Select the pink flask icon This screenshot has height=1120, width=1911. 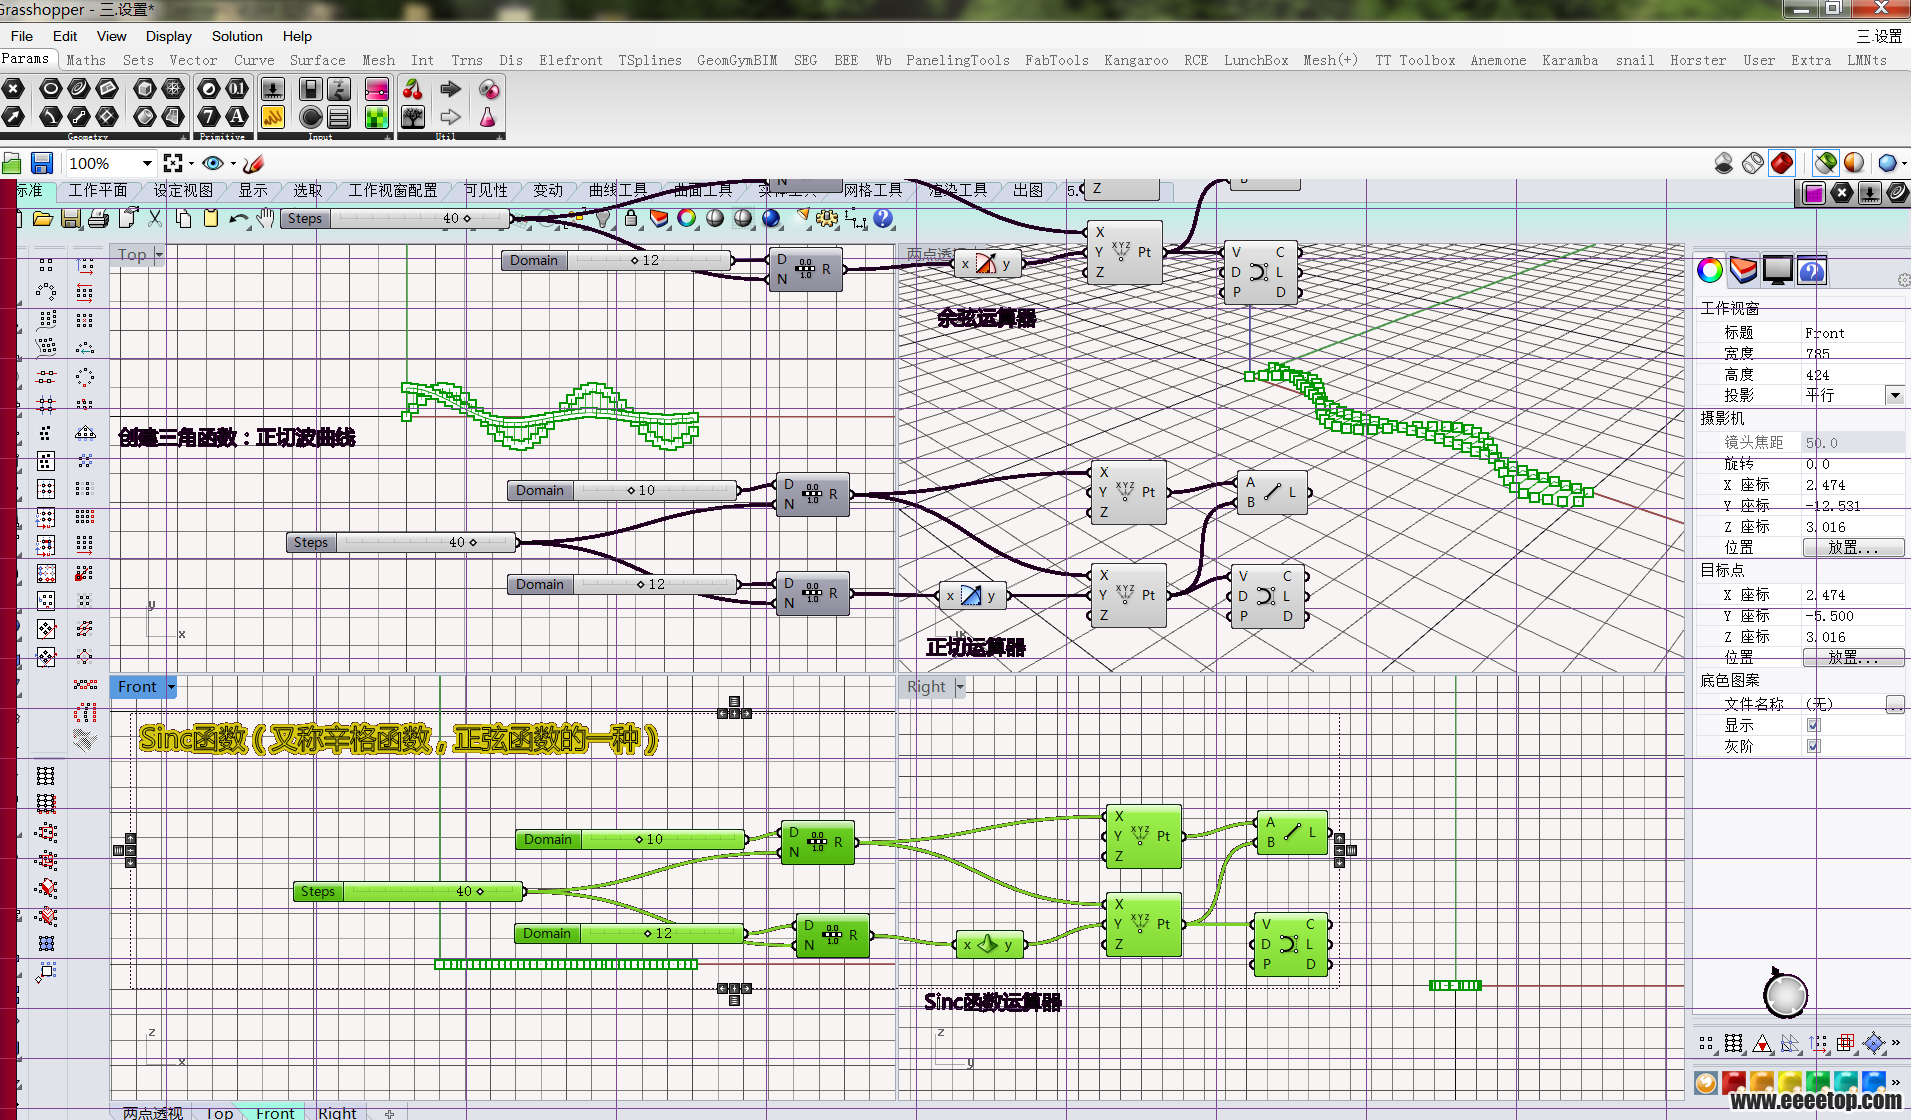click(x=488, y=117)
